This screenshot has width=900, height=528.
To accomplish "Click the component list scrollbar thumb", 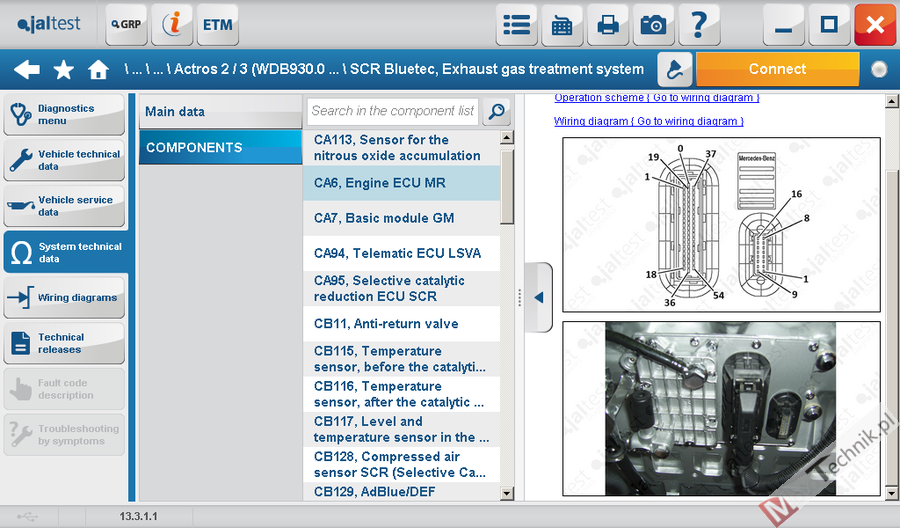I will click(507, 188).
